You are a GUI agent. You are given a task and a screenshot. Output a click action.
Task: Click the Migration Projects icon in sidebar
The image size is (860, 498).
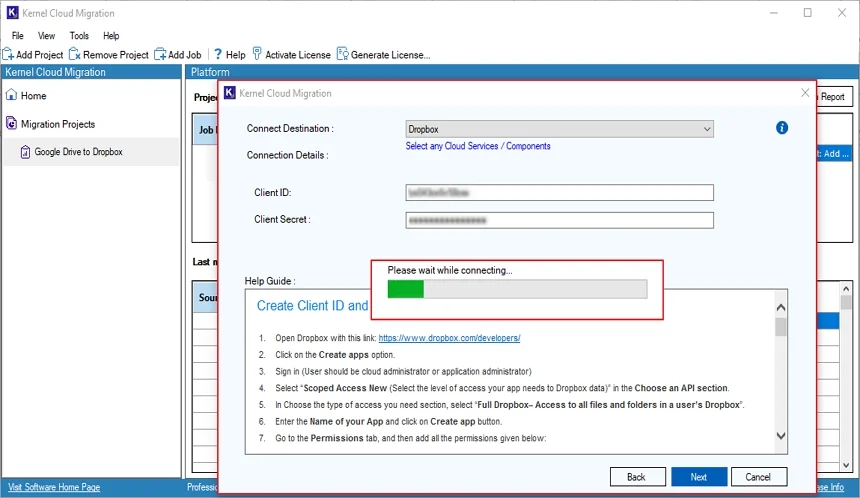[11, 123]
